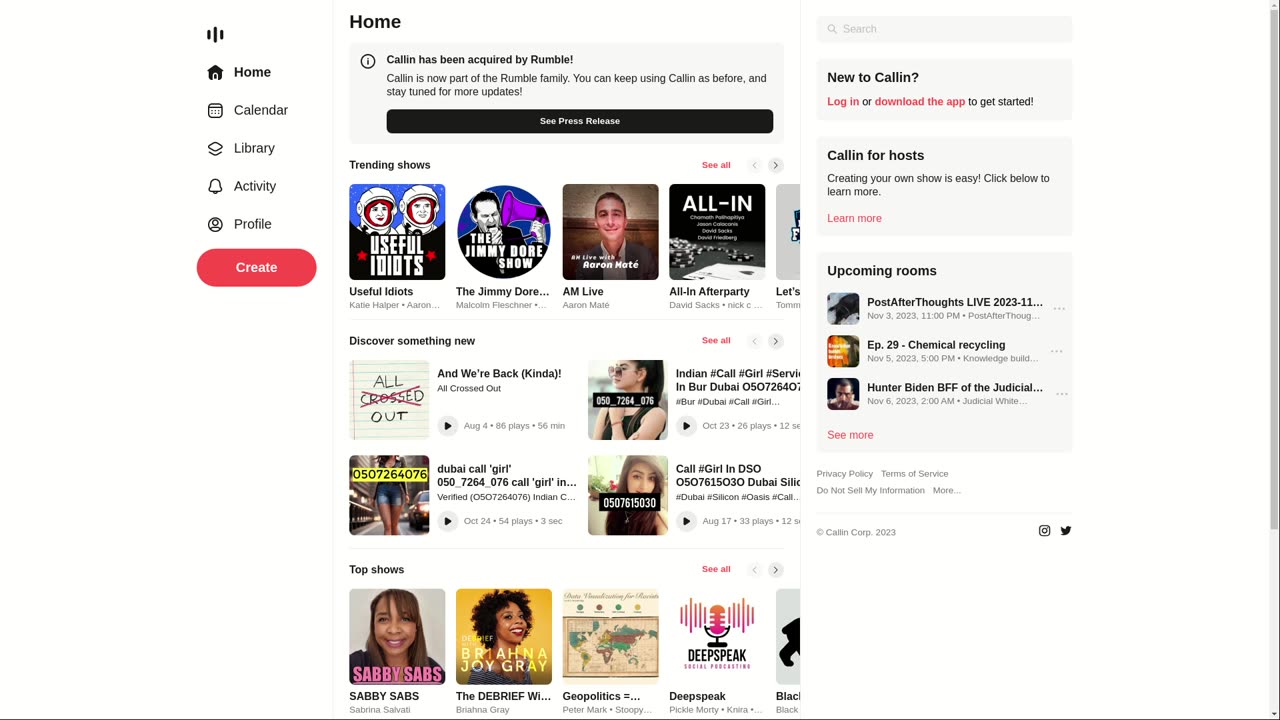Open Deepspeak show thumbnail
The image size is (1280, 720).
(717, 637)
